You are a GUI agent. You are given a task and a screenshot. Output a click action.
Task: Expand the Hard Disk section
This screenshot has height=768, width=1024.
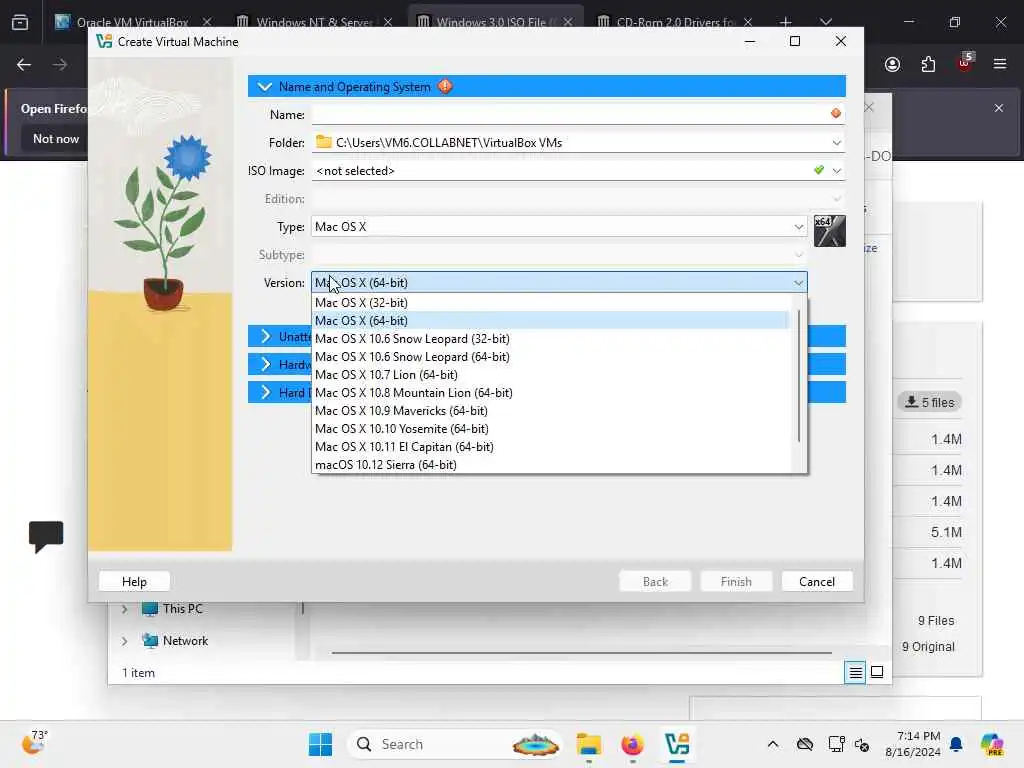[265, 392]
